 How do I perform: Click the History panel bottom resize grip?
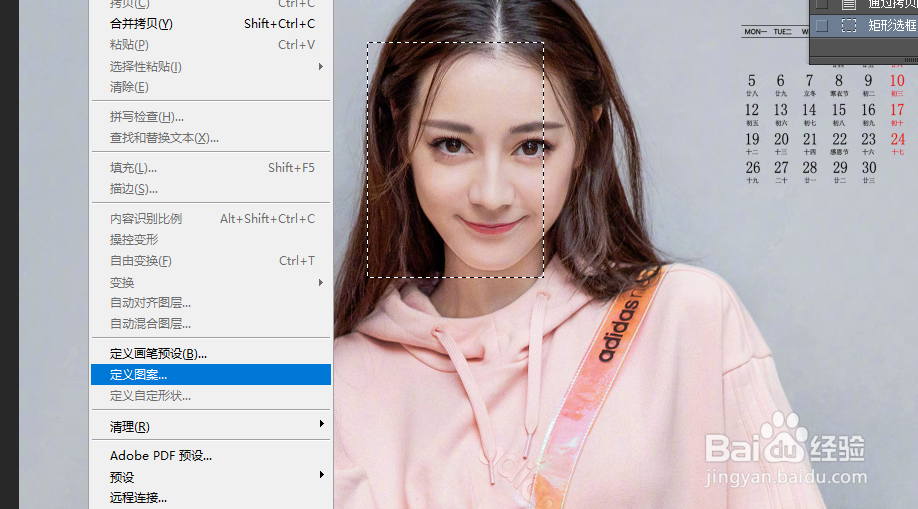910,60
